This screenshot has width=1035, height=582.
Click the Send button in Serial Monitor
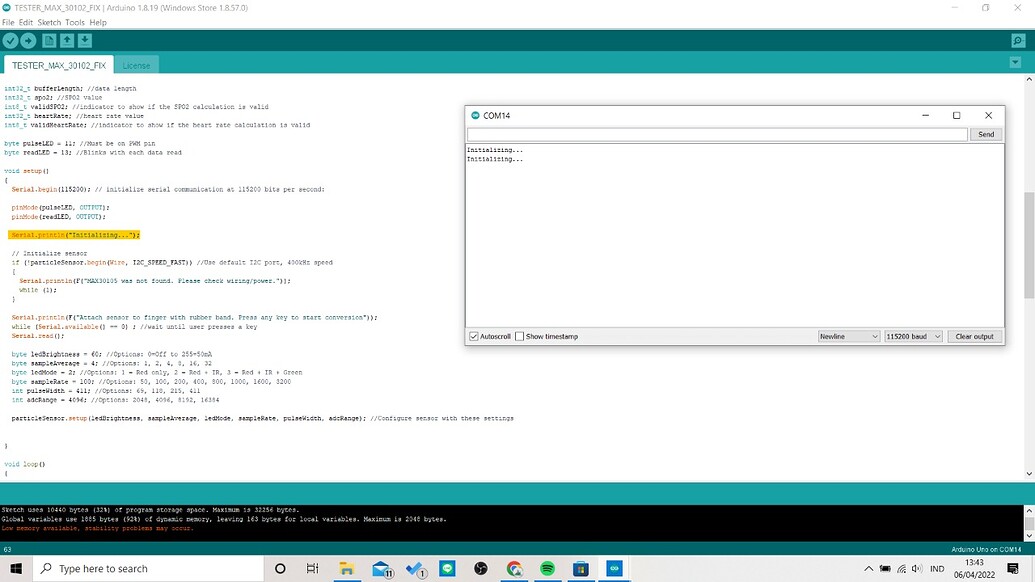coord(986,133)
